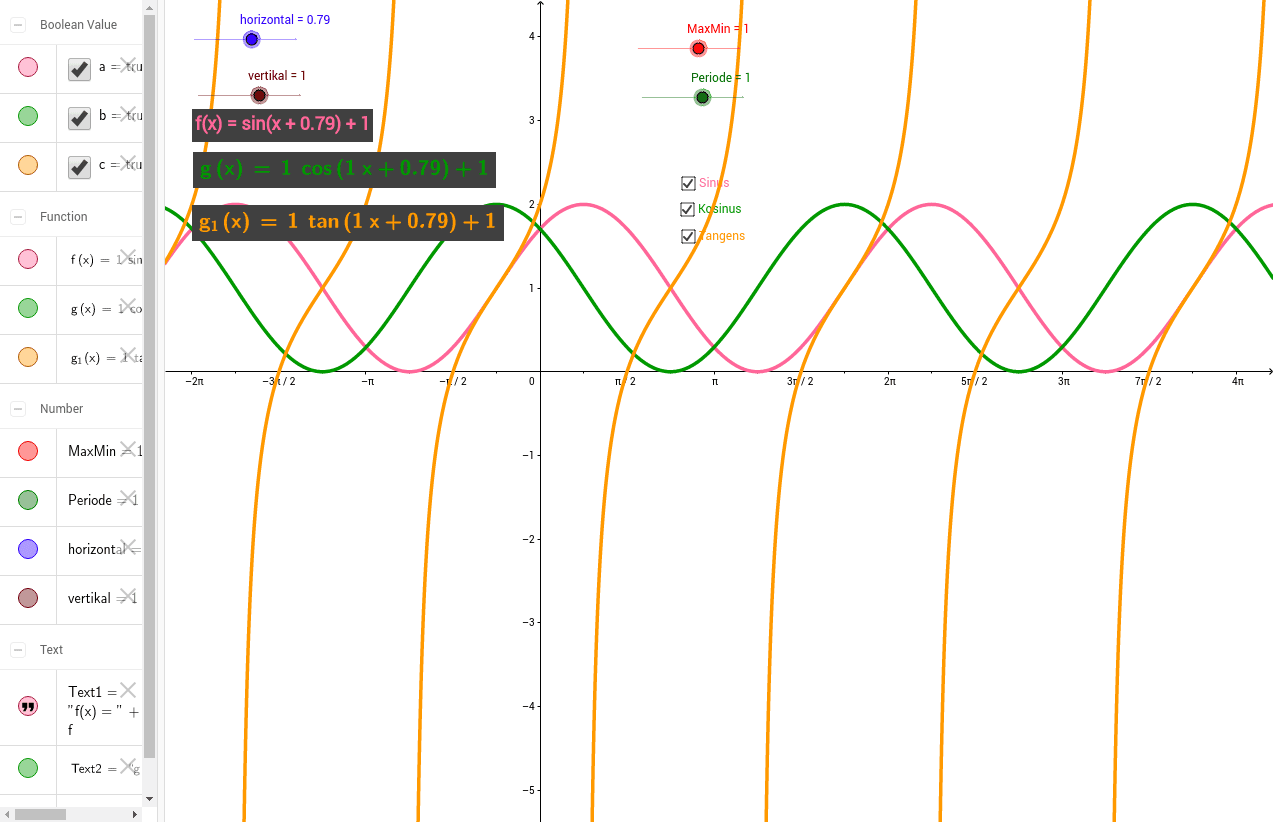Delete Text2 with its X icon

pos(128,766)
